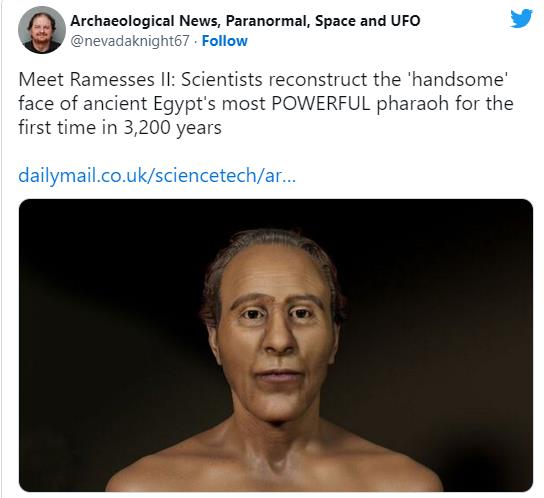Open the author's round profile avatar
This screenshot has width=544, height=498.
click(42, 30)
